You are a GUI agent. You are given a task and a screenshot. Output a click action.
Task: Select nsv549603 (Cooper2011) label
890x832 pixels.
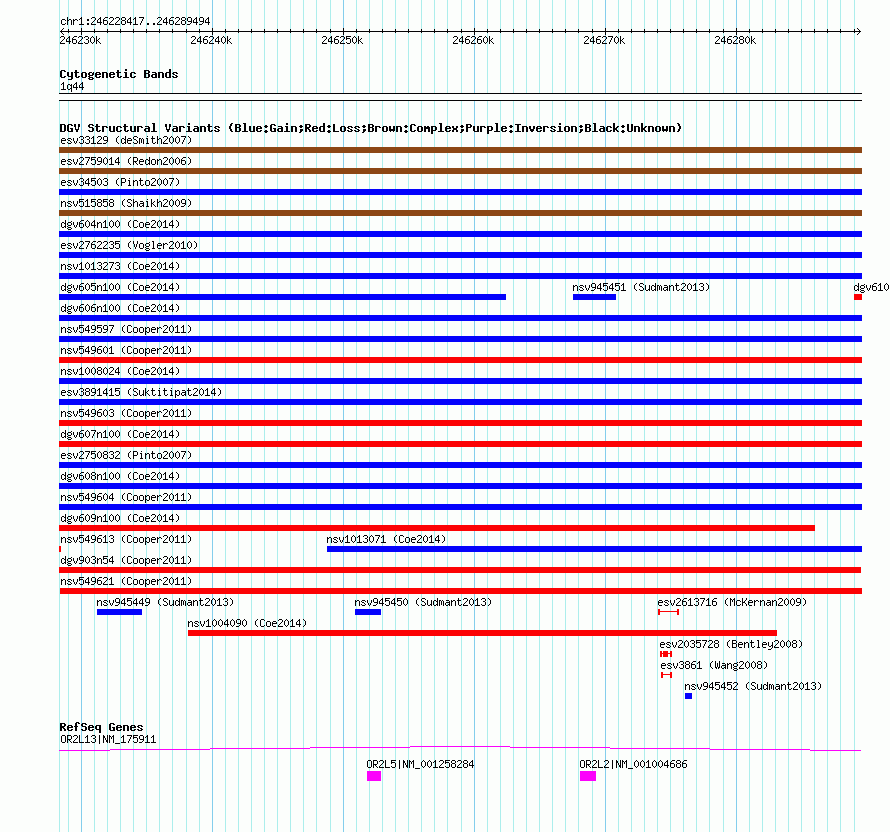coord(126,413)
